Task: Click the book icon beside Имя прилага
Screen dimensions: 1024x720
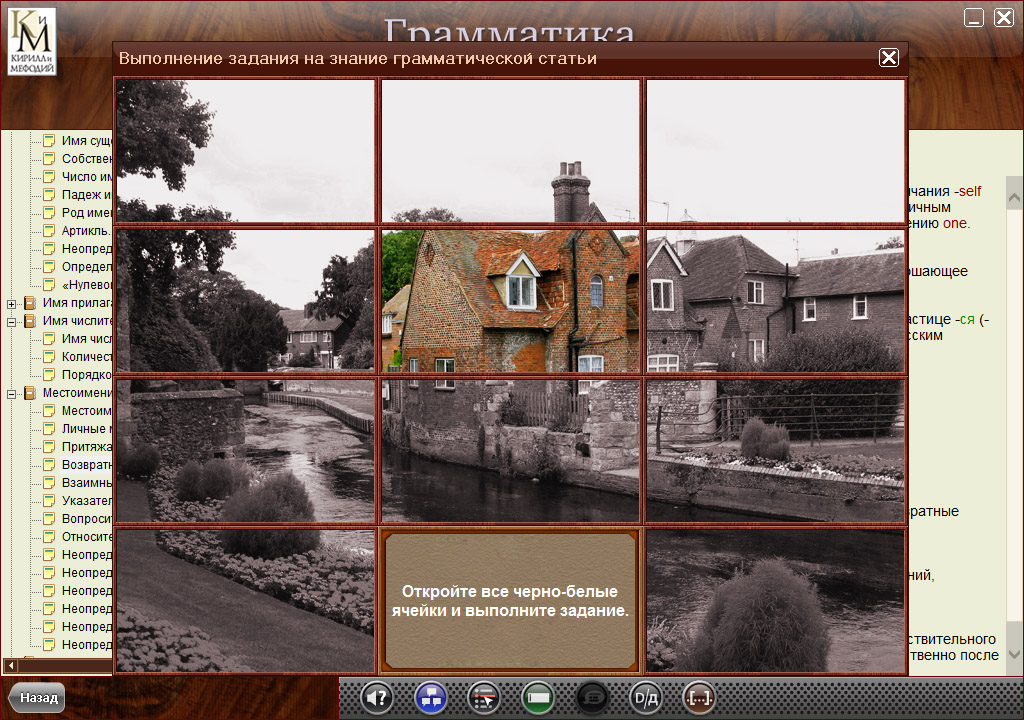Action: 30,303
